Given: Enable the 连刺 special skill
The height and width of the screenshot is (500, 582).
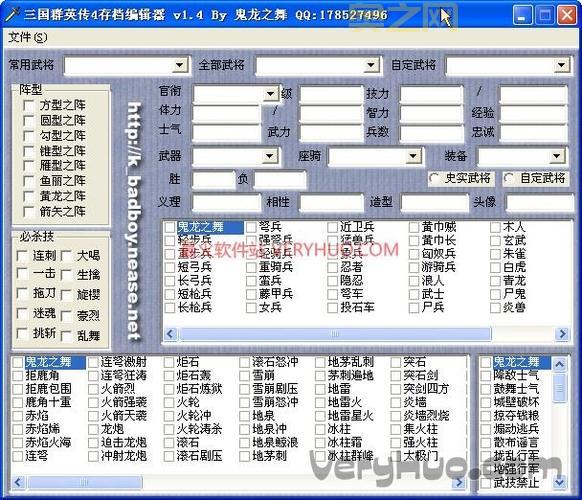Looking at the screenshot, I should (22, 256).
